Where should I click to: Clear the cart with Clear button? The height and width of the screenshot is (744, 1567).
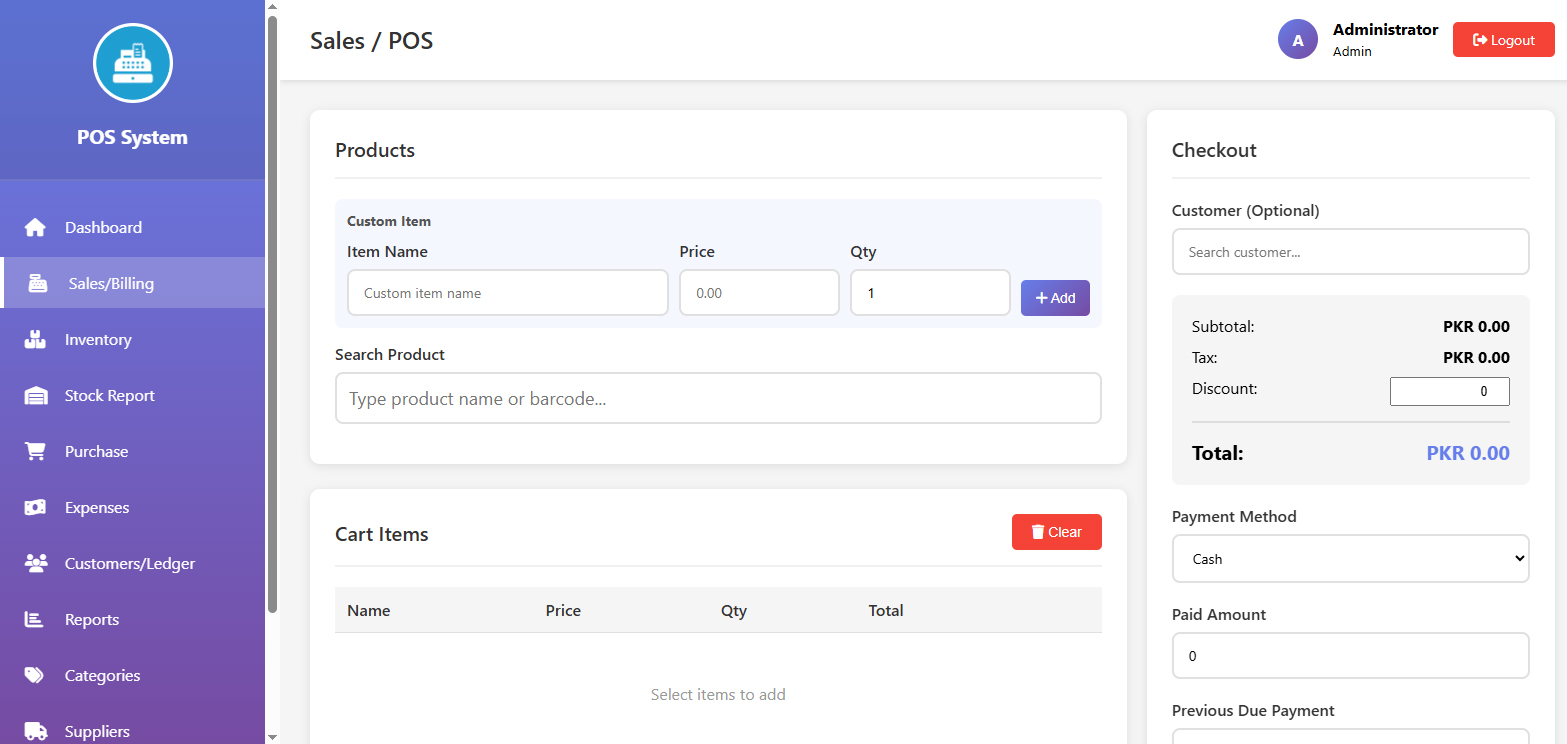[x=1056, y=532]
